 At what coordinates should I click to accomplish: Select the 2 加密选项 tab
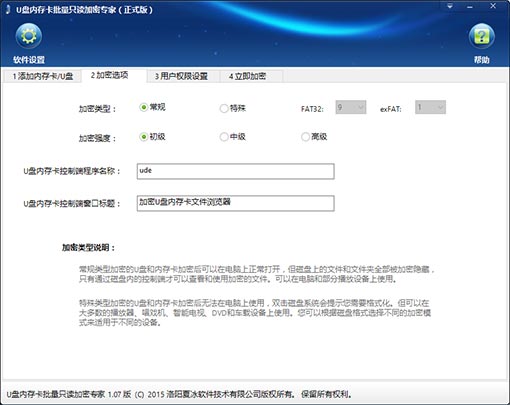[x=110, y=75]
